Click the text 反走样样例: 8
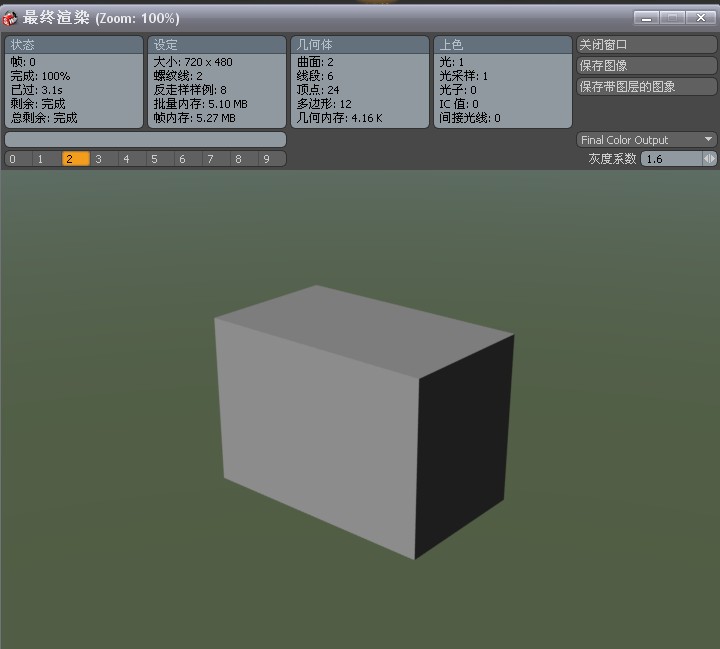 click(x=190, y=90)
